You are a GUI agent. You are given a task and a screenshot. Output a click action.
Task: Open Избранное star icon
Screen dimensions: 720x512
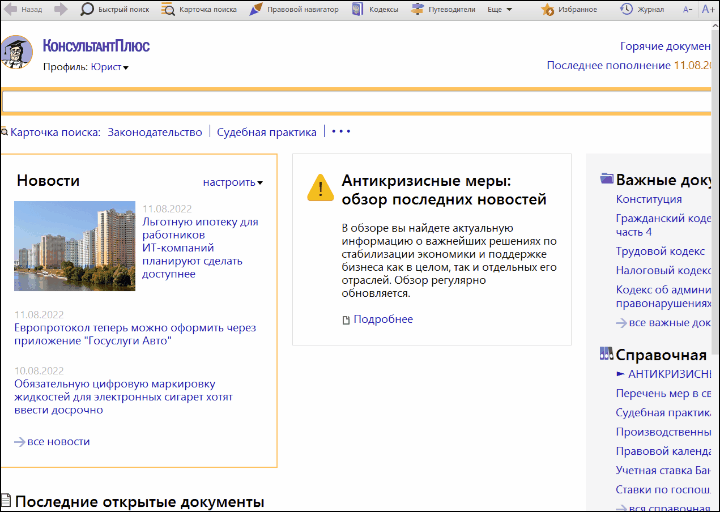pos(547,9)
